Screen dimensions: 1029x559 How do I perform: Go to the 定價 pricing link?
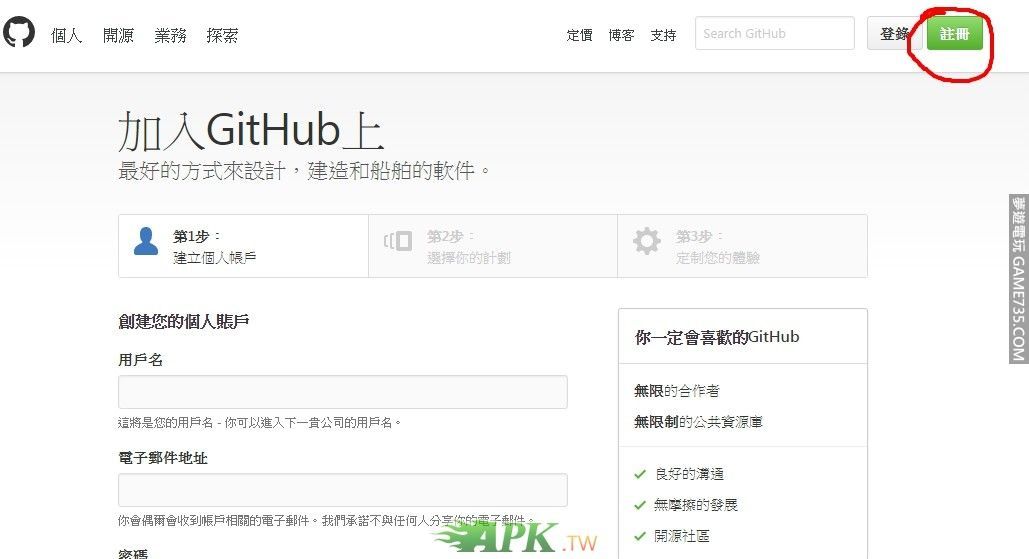[579, 35]
